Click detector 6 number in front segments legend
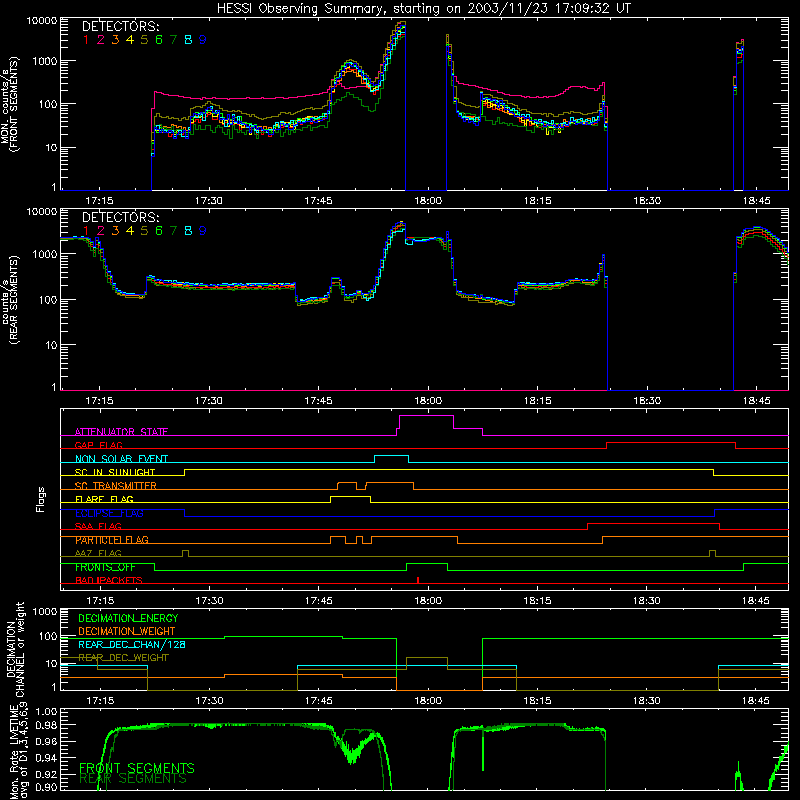The image size is (800, 800). point(159,39)
